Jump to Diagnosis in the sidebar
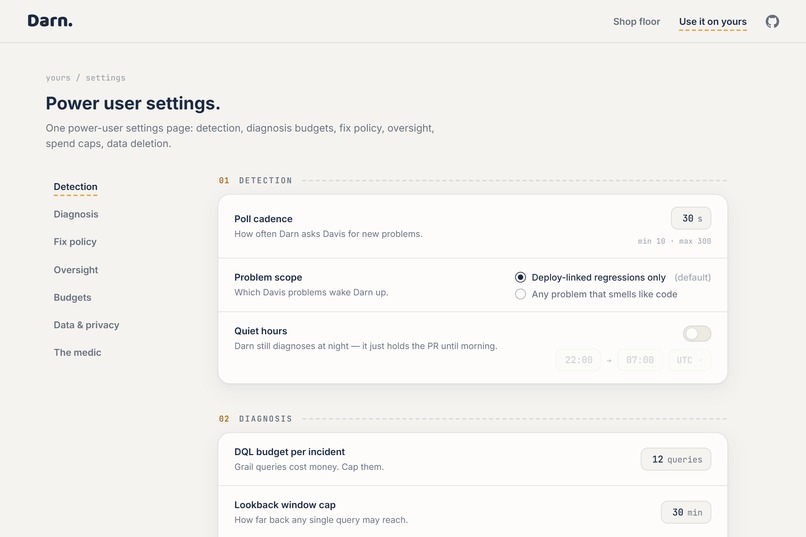The height and width of the screenshot is (537, 806). [x=76, y=214]
